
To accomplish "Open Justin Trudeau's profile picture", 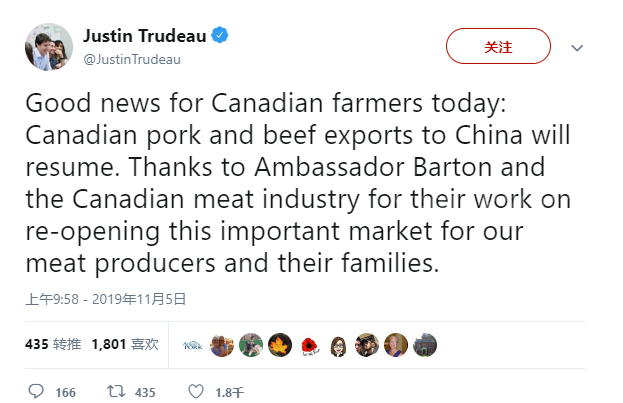I will pyautogui.click(x=48, y=47).
